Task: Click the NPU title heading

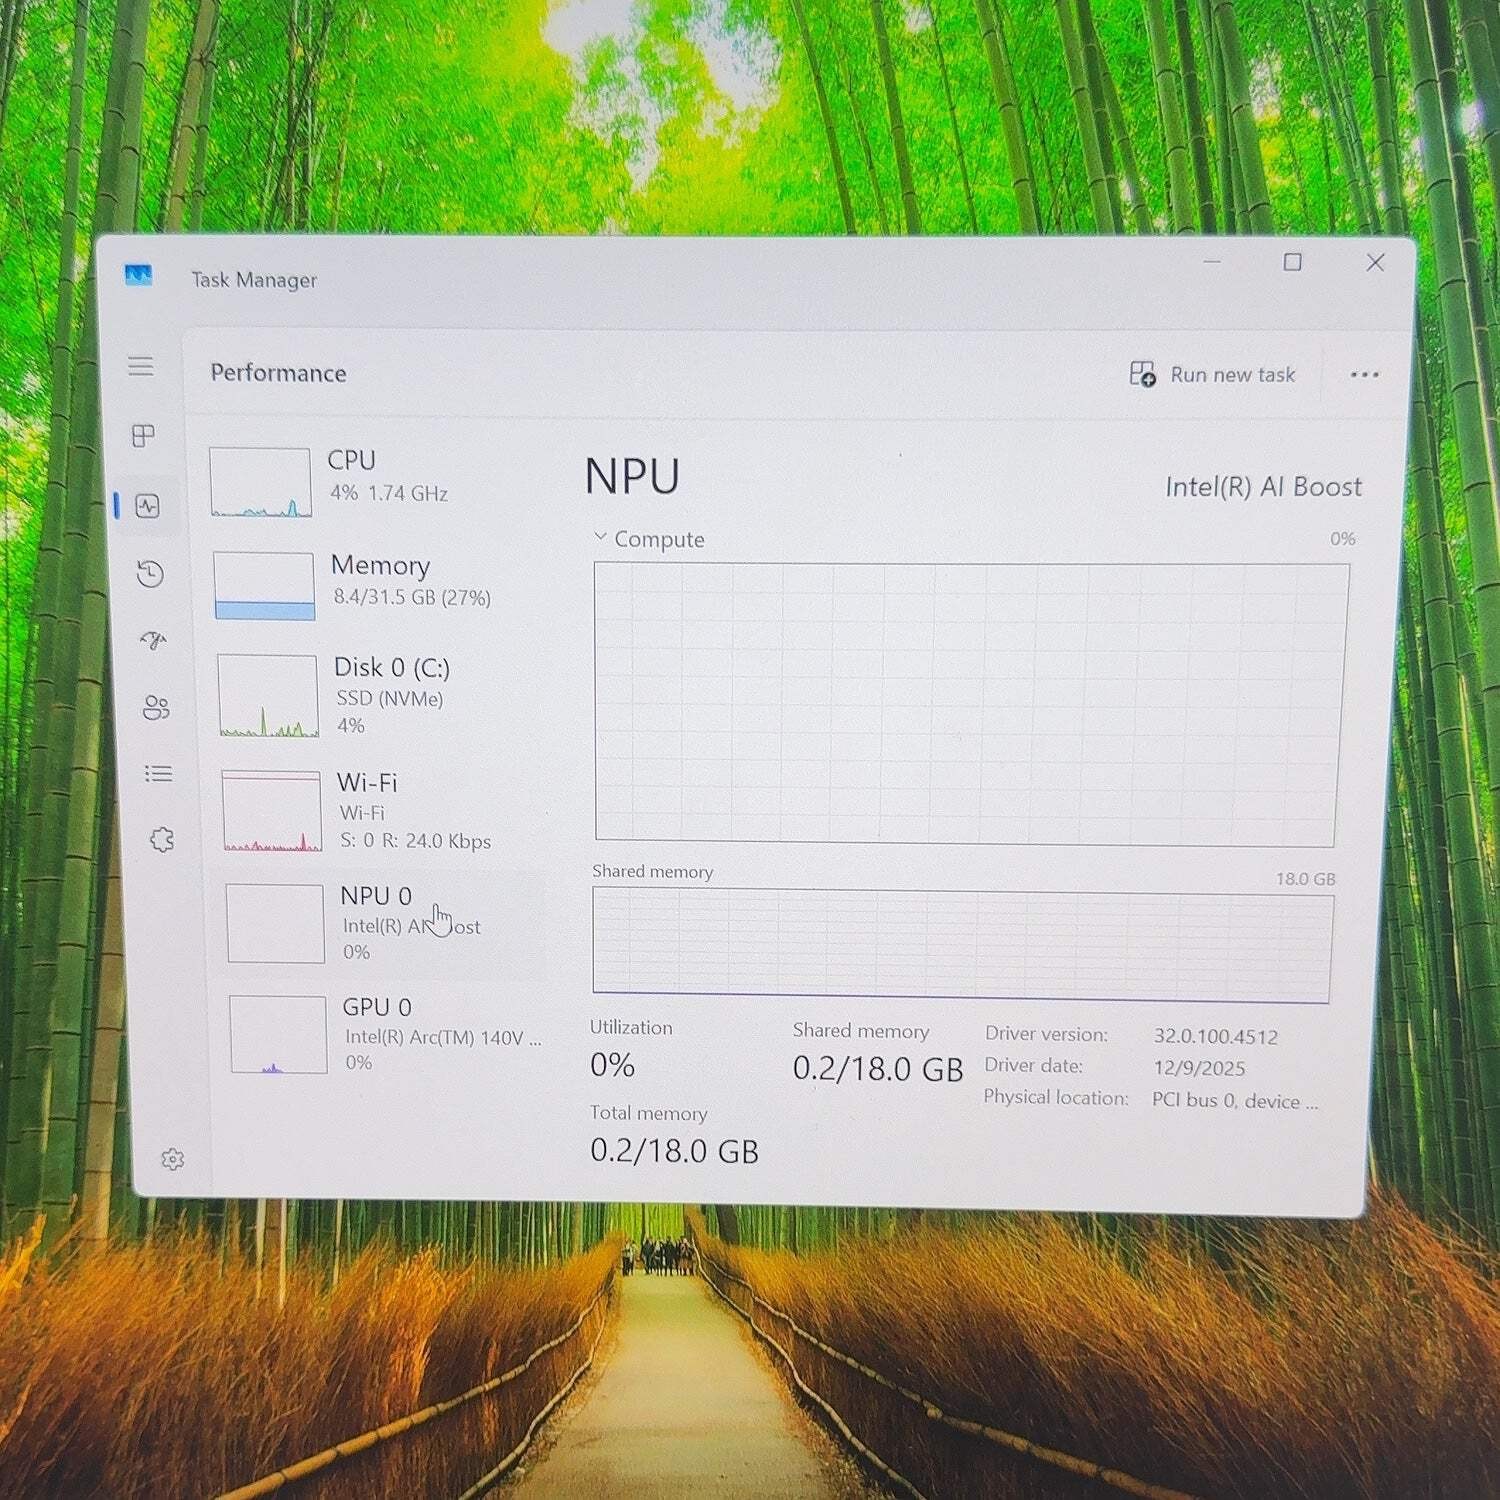Action: [x=632, y=477]
